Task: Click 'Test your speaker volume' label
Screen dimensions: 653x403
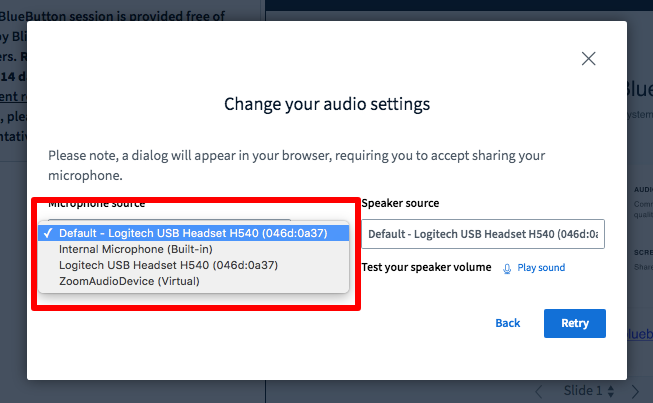Action: (426, 267)
